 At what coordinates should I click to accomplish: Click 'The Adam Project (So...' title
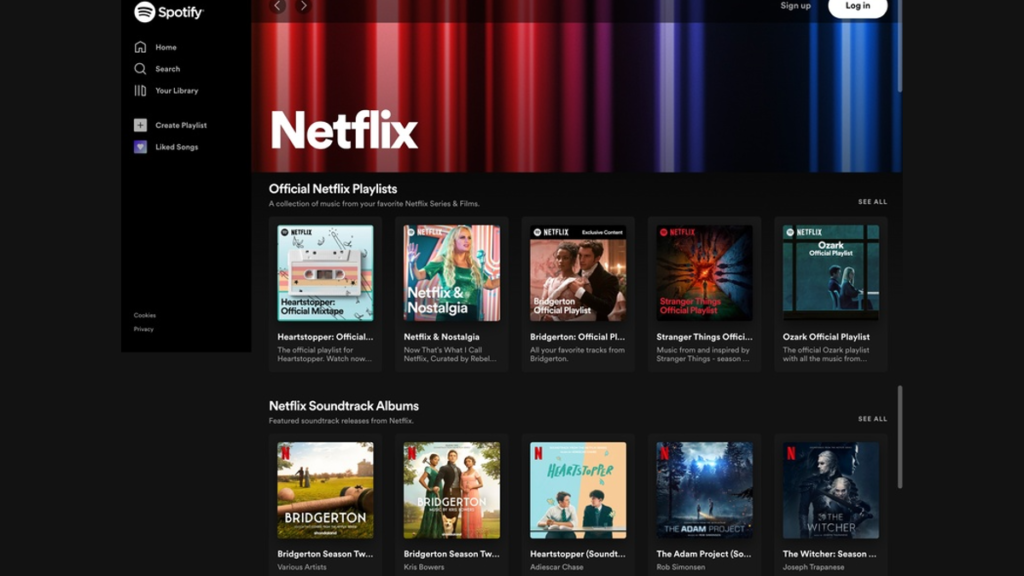pos(703,554)
